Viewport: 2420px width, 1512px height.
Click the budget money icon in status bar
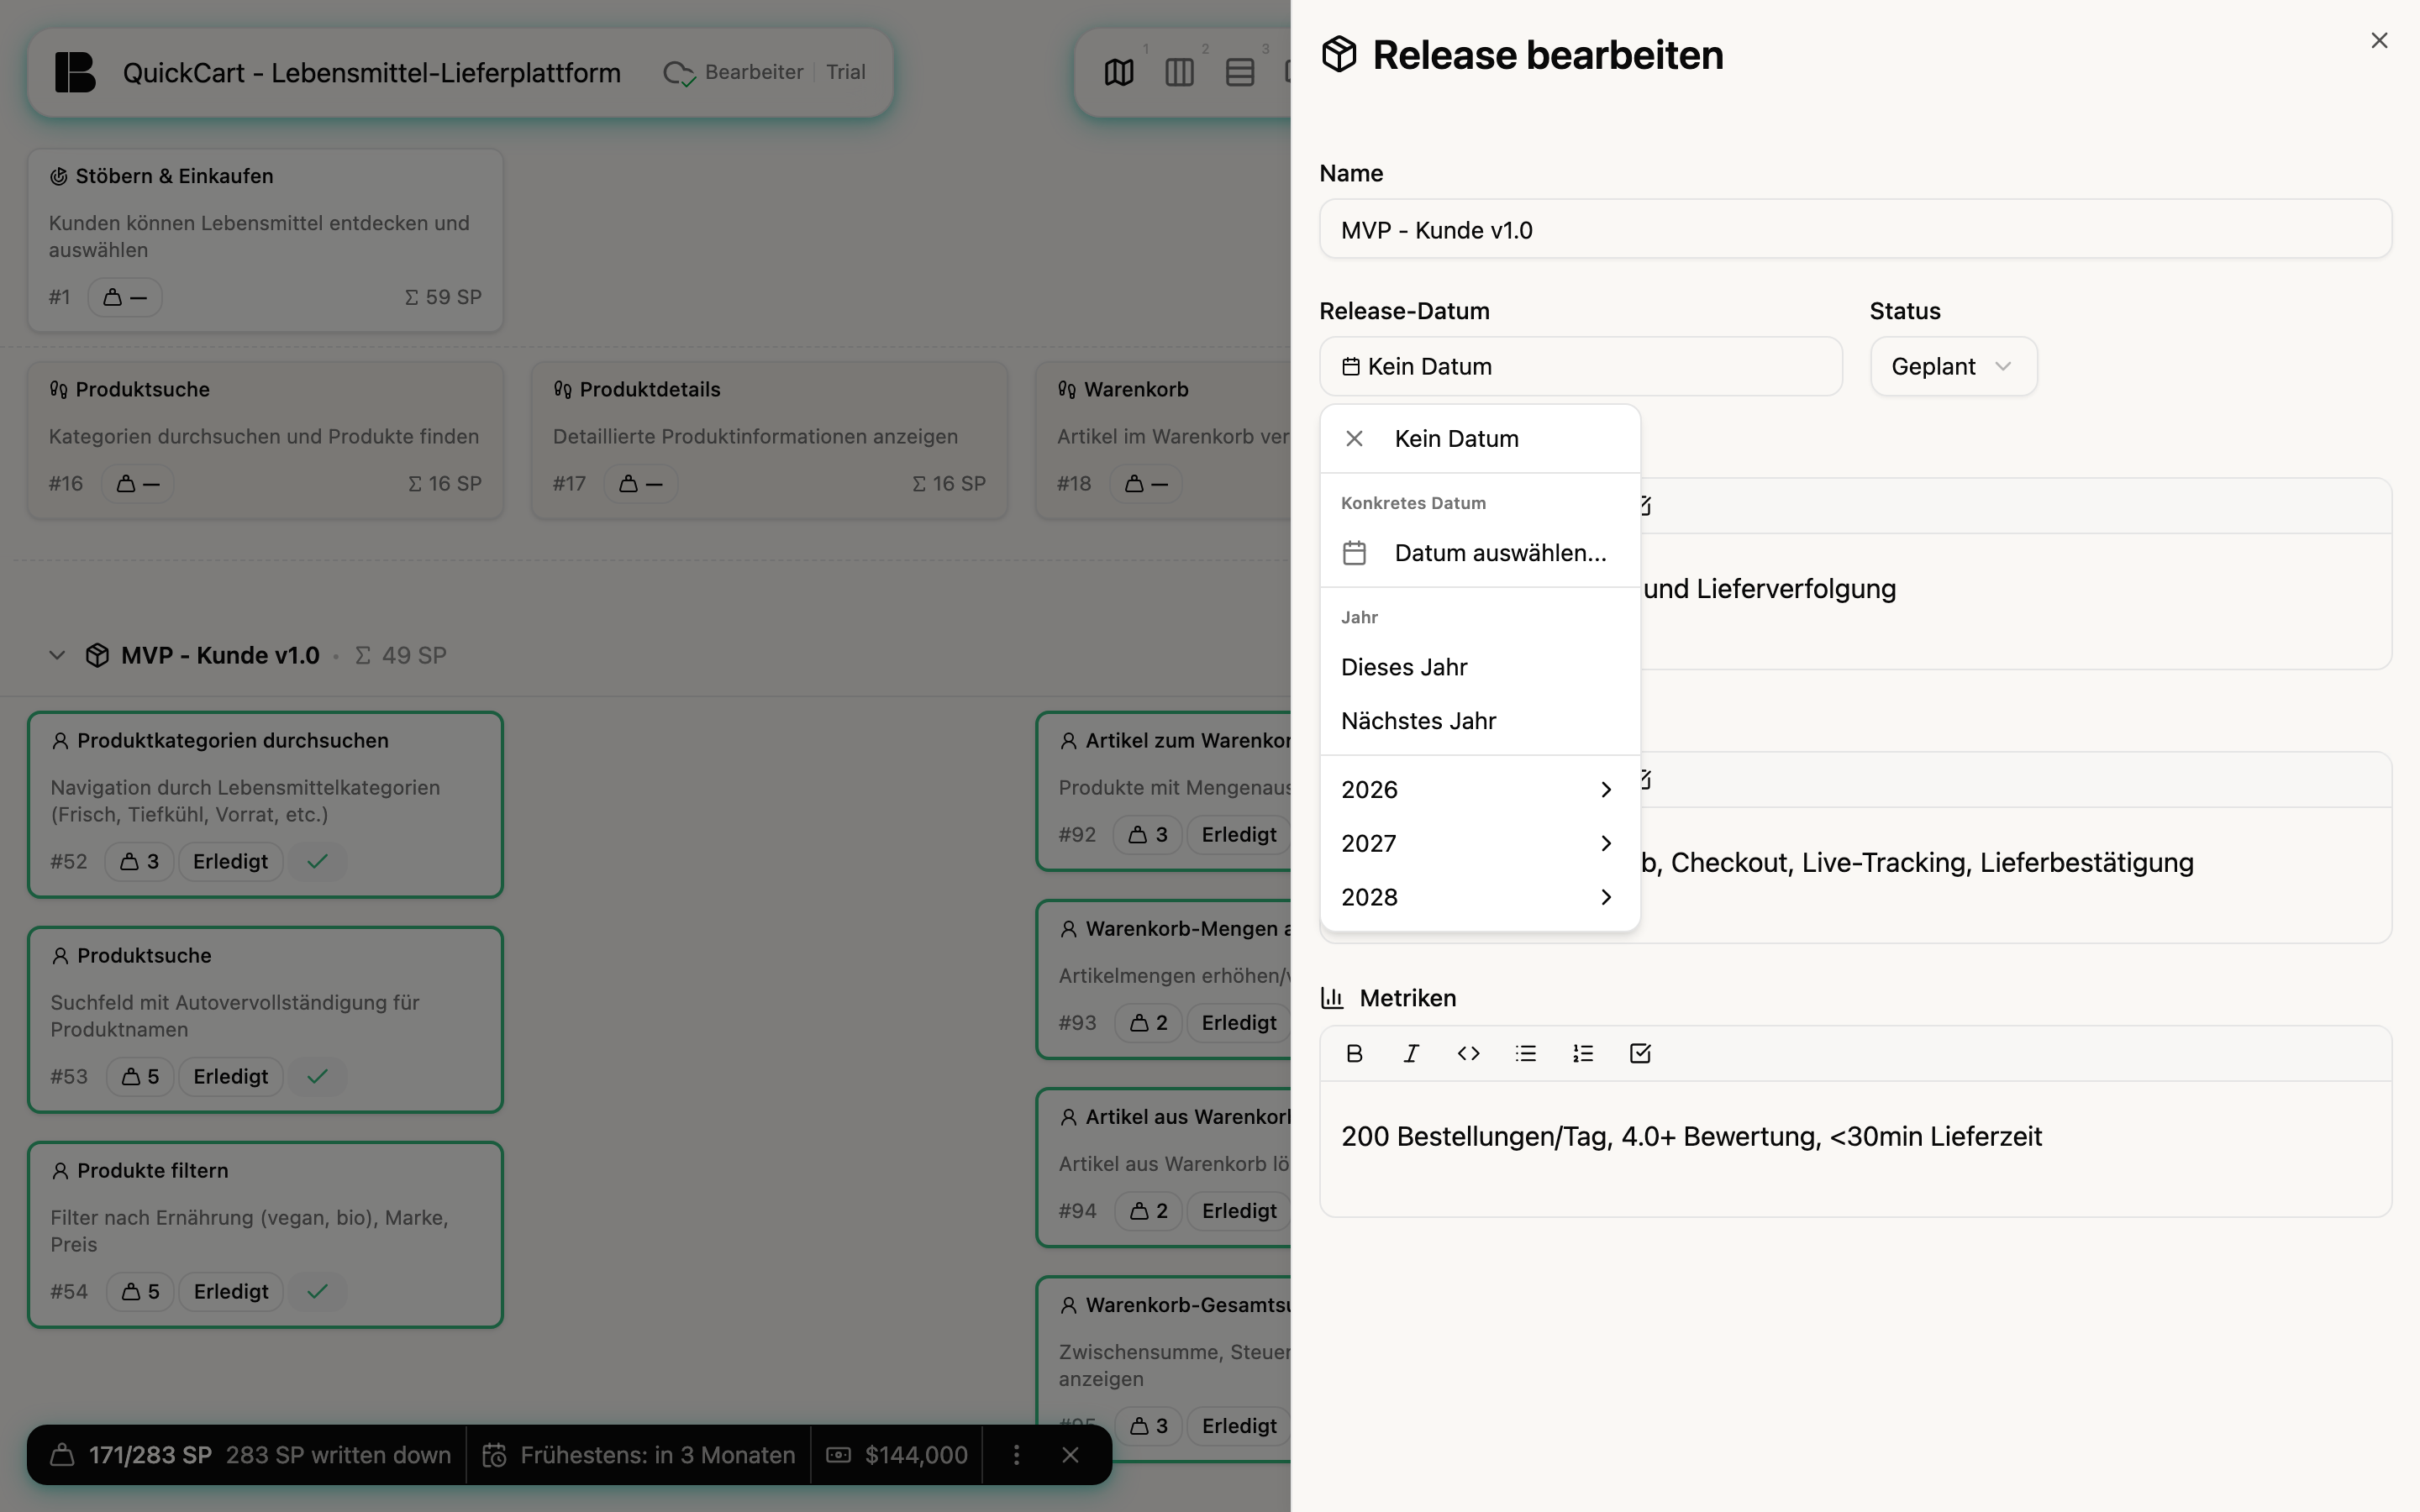point(838,1455)
